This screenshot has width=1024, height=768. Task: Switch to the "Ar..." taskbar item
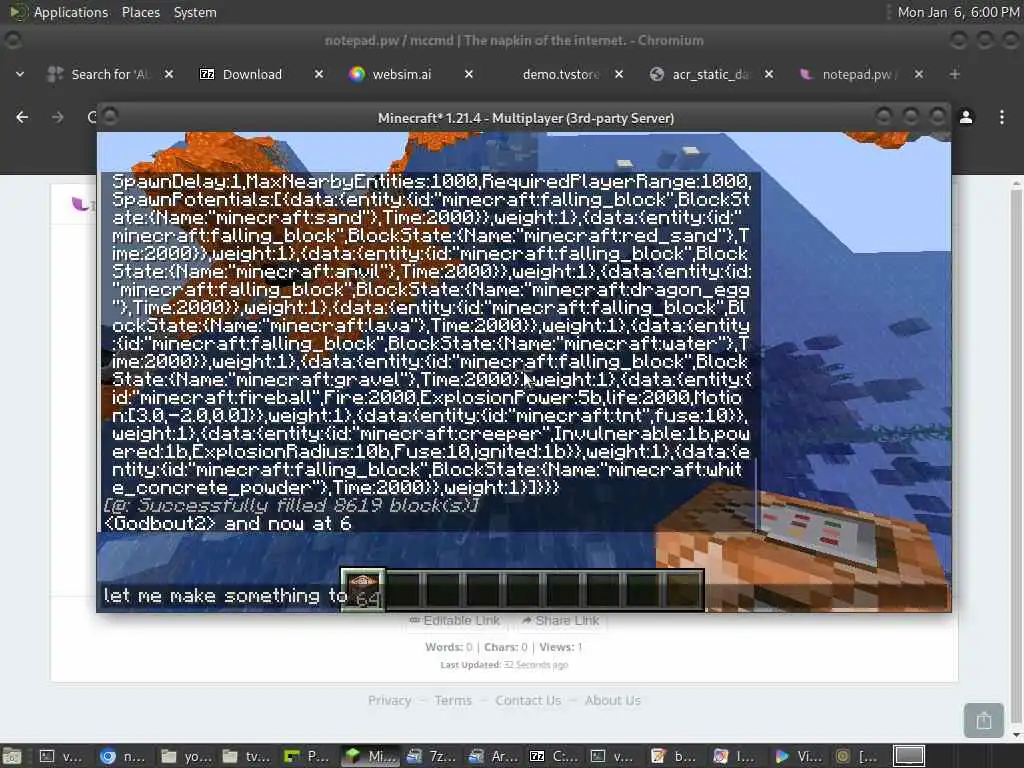[492, 756]
